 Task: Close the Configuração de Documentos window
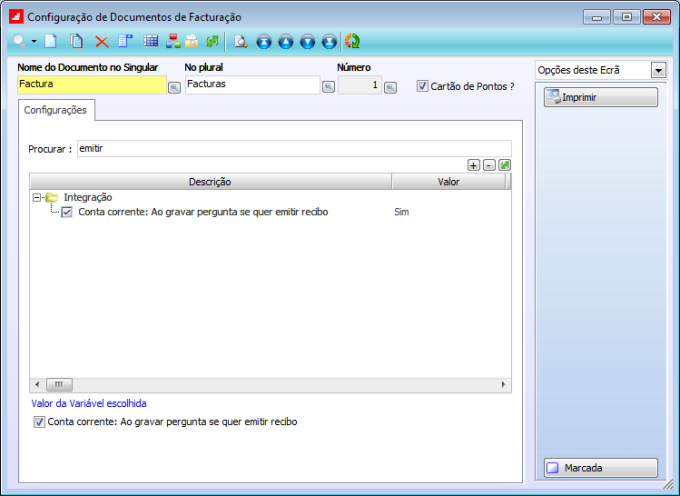(x=657, y=17)
